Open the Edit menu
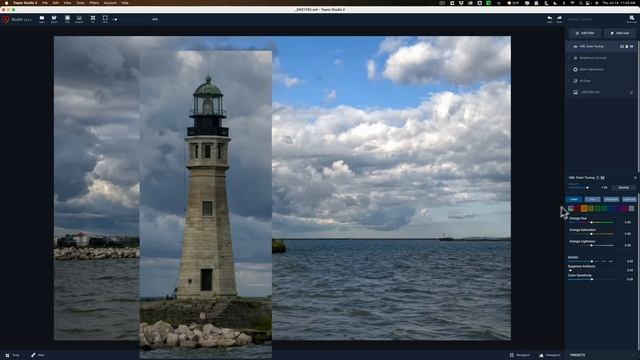The width and height of the screenshot is (640, 360). tap(56, 3)
